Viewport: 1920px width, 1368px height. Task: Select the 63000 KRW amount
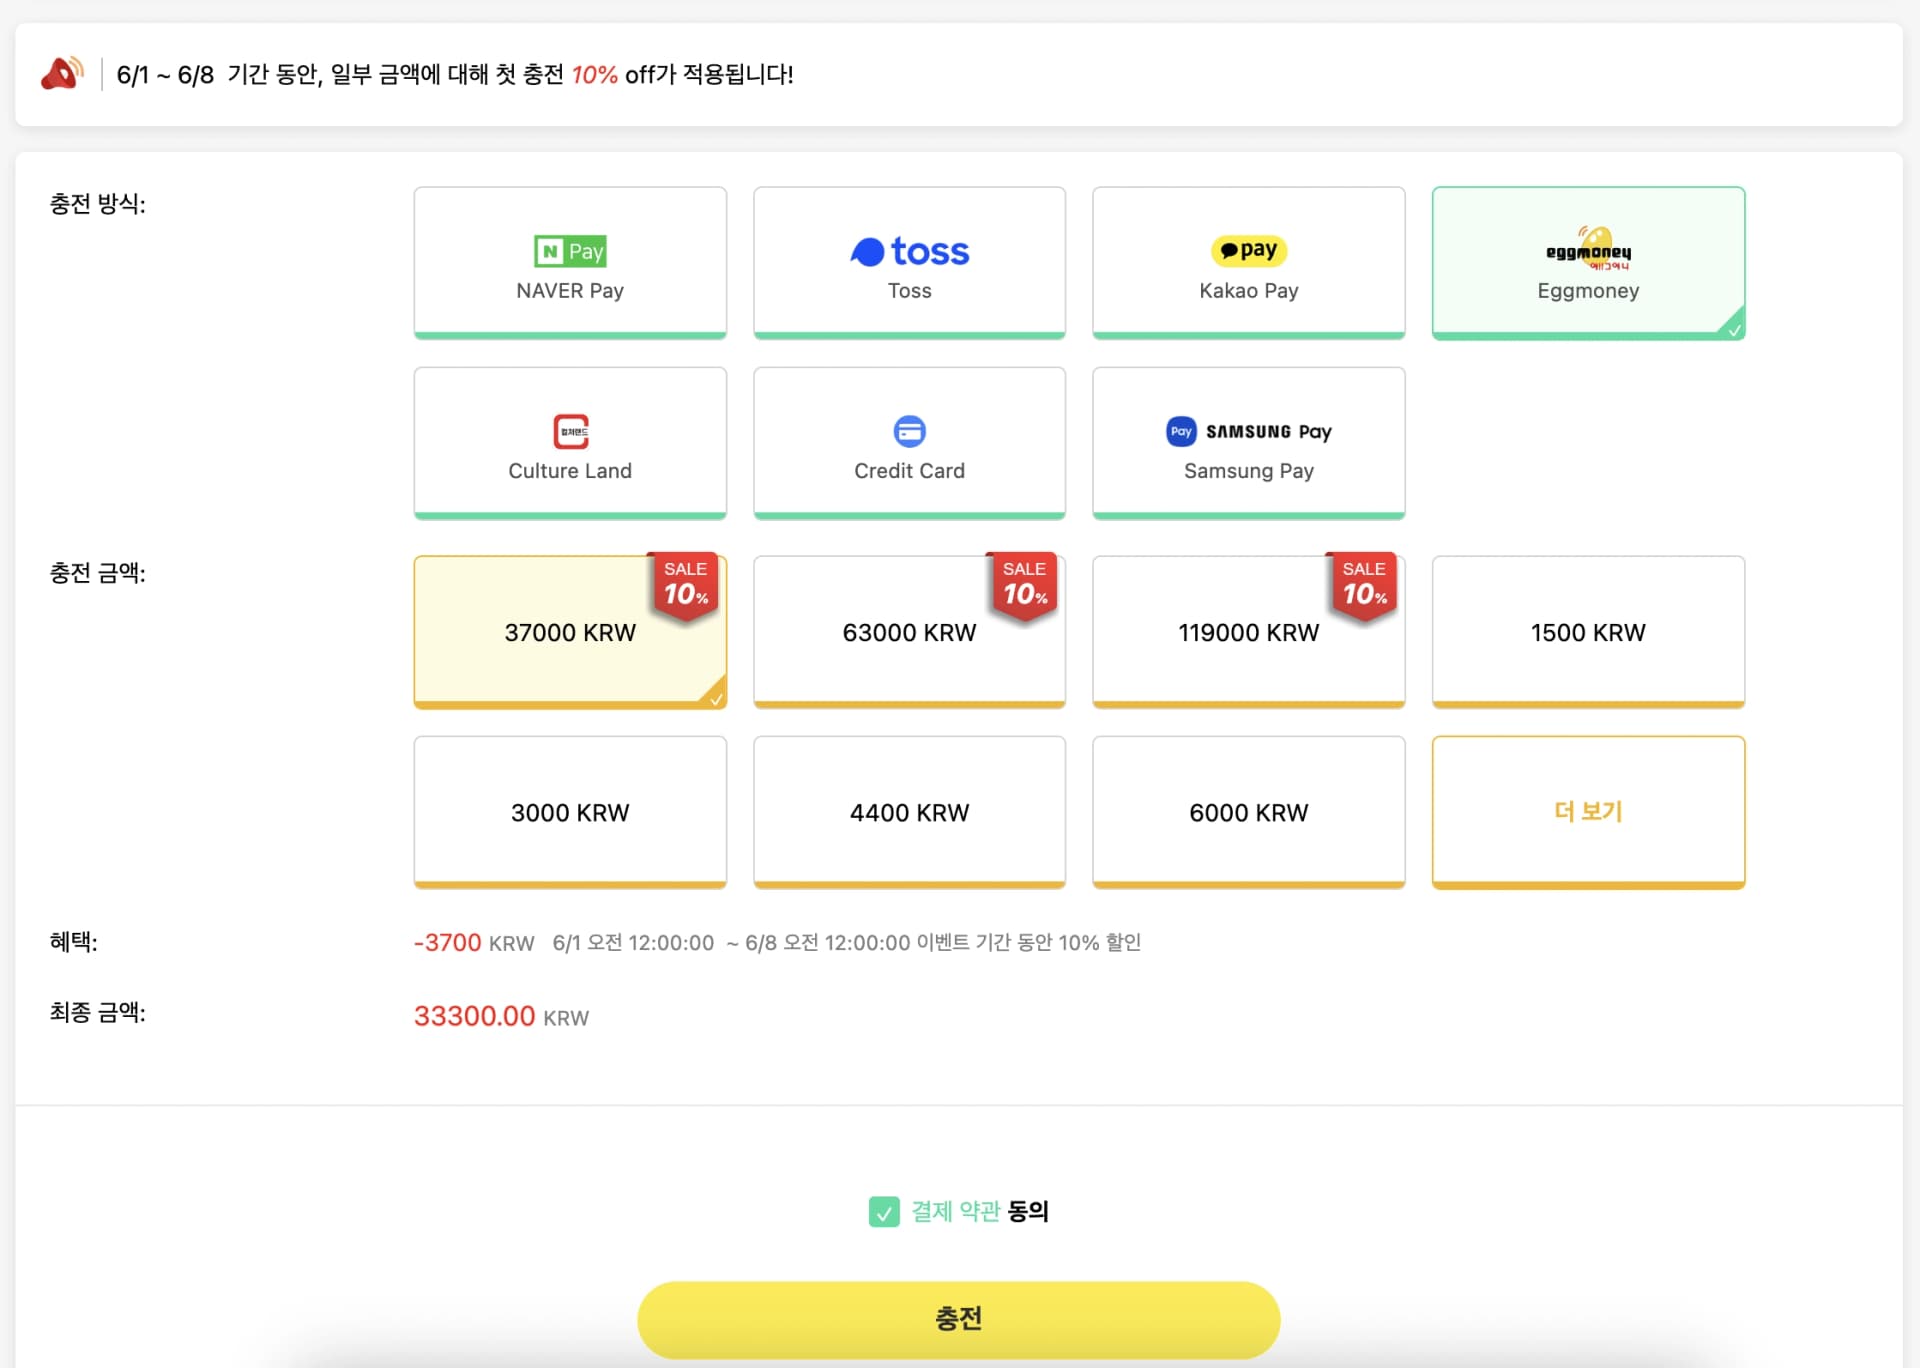click(x=909, y=632)
